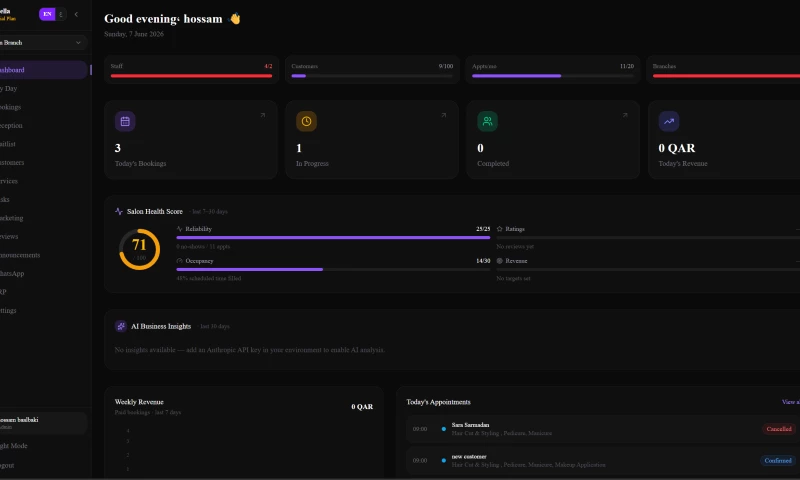Image resolution: width=800 pixels, height=480 pixels.
Task: Click the Occupancy gauge icon
Action: (x=179, y=261)
